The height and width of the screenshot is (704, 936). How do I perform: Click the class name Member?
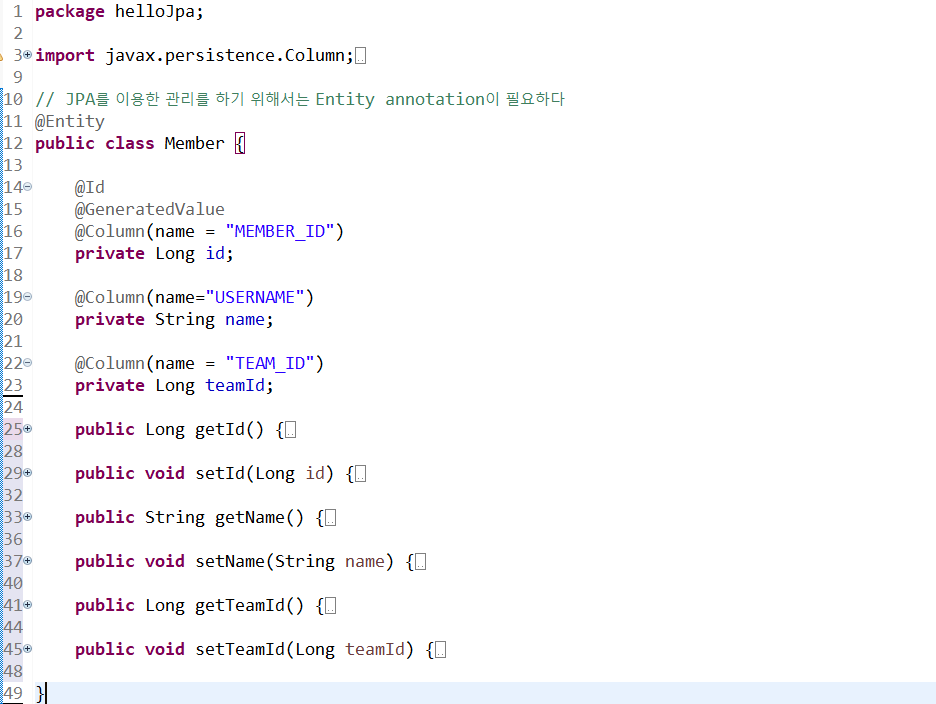point(195,143)
